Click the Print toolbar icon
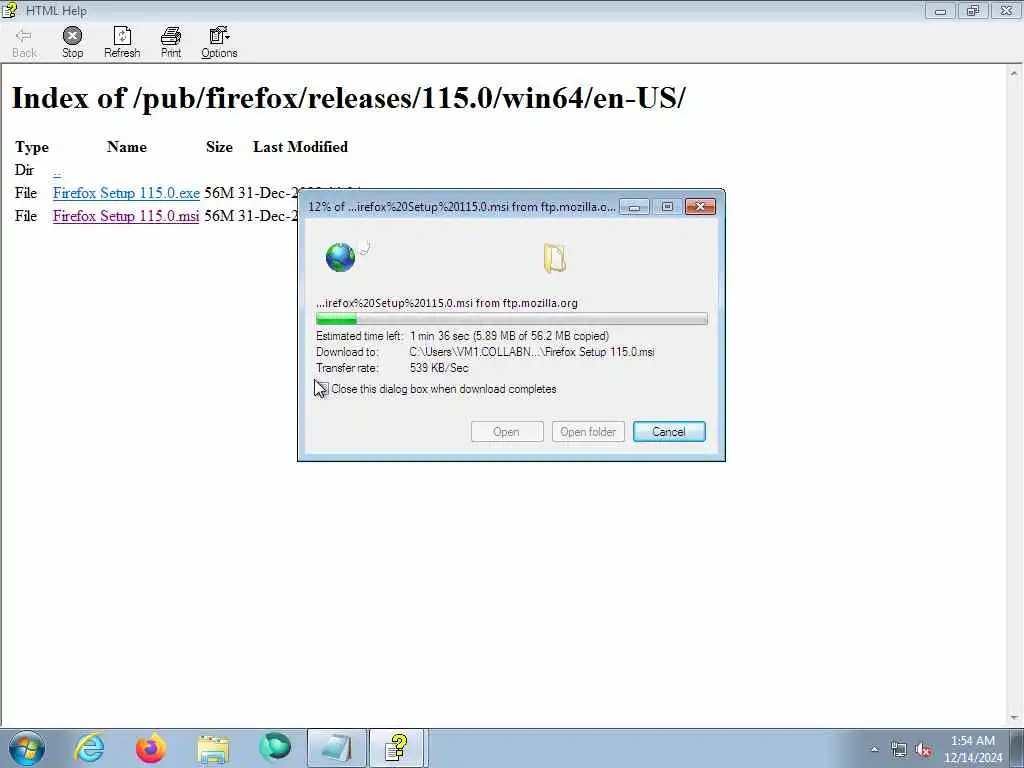This screenshot has width=1024, height=768. [x=171, y=42]
